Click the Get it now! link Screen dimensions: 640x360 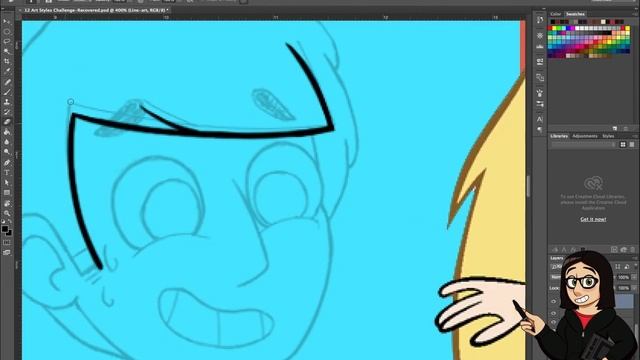(593, 219)
